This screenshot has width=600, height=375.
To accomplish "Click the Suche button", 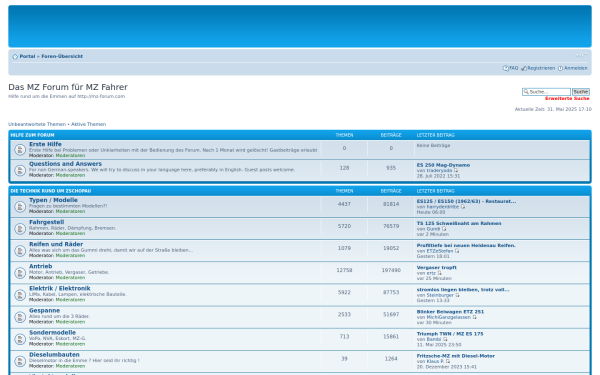I will 580,92.
